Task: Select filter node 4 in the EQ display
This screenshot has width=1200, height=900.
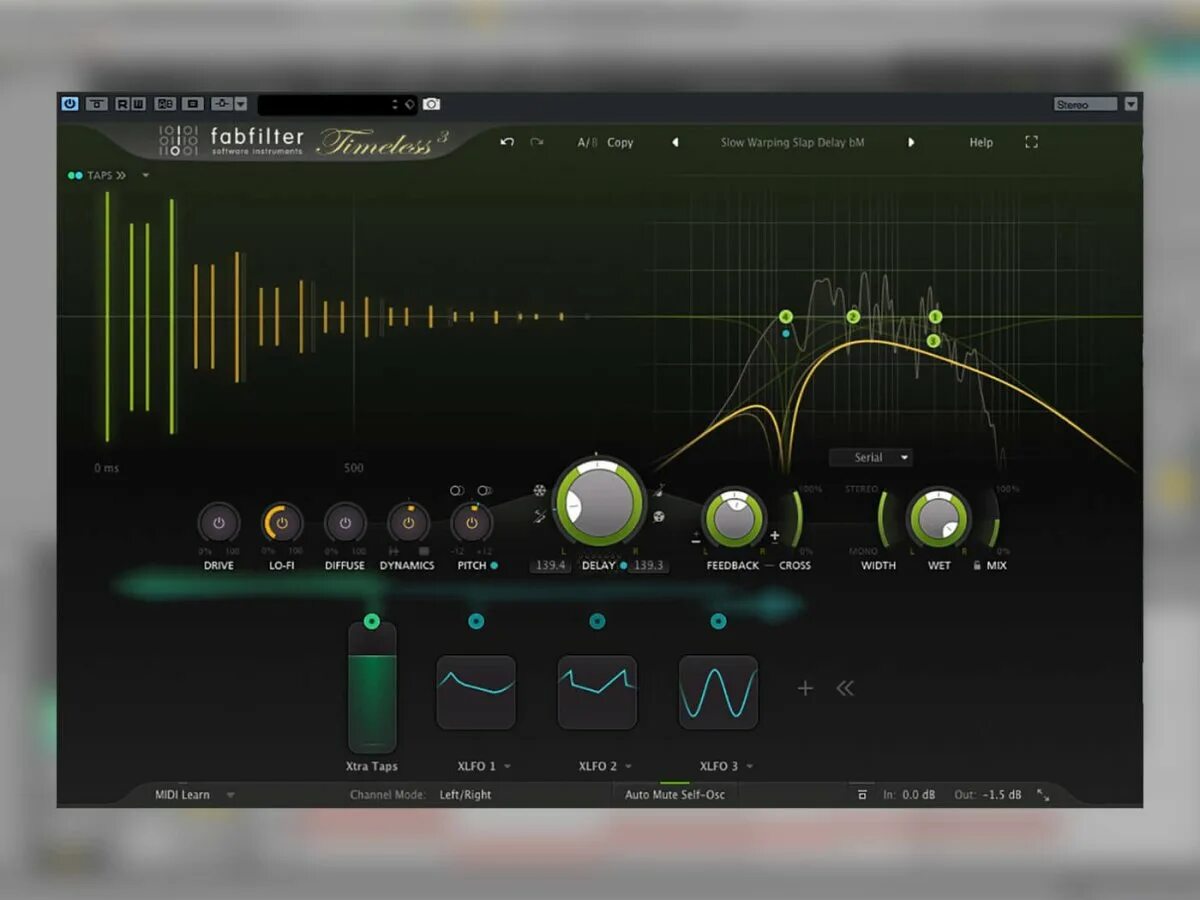Action: click(x=786, y=317)
